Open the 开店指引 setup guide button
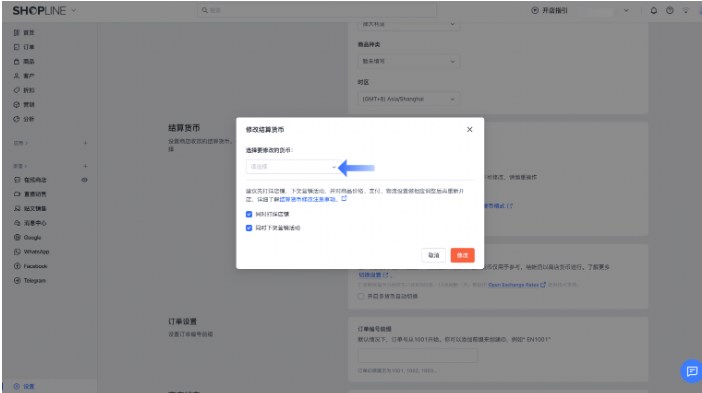Image resolution: width=702 pixels, height=393 pixels. [x=549, y=10]
